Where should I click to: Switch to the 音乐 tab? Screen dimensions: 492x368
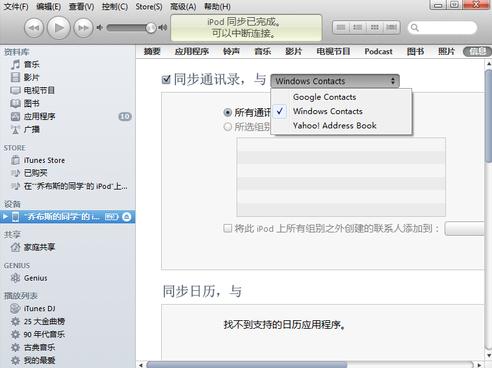click(263, 52)
